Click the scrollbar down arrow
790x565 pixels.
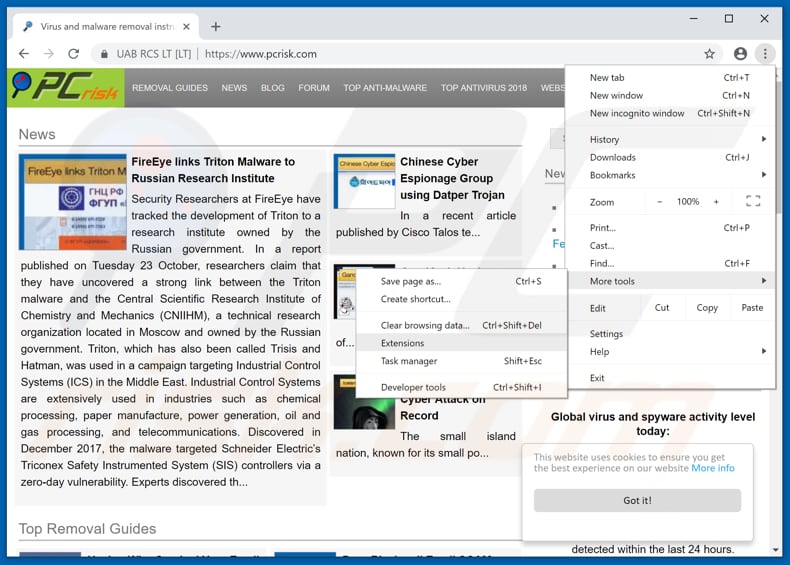(776, 549)
